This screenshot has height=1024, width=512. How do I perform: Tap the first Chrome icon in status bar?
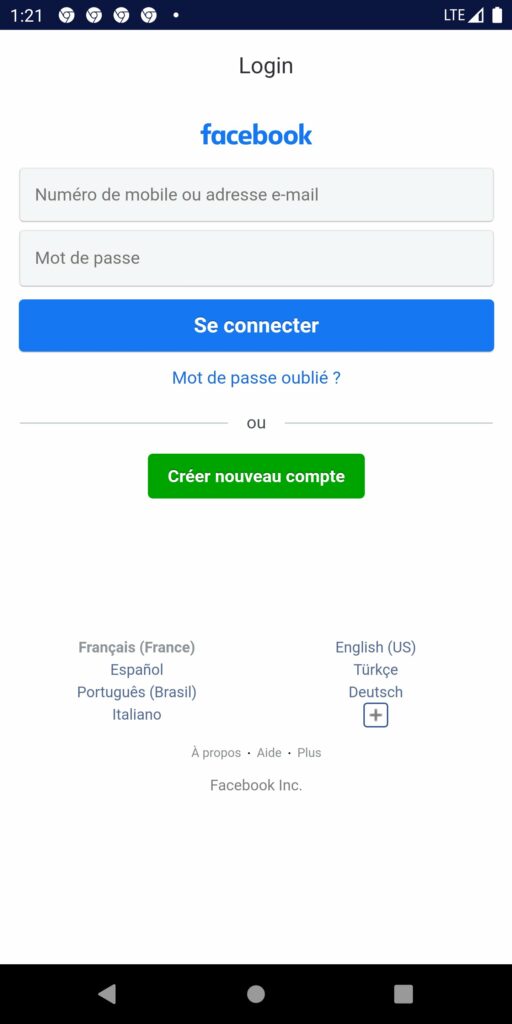[x=67, y=15]
